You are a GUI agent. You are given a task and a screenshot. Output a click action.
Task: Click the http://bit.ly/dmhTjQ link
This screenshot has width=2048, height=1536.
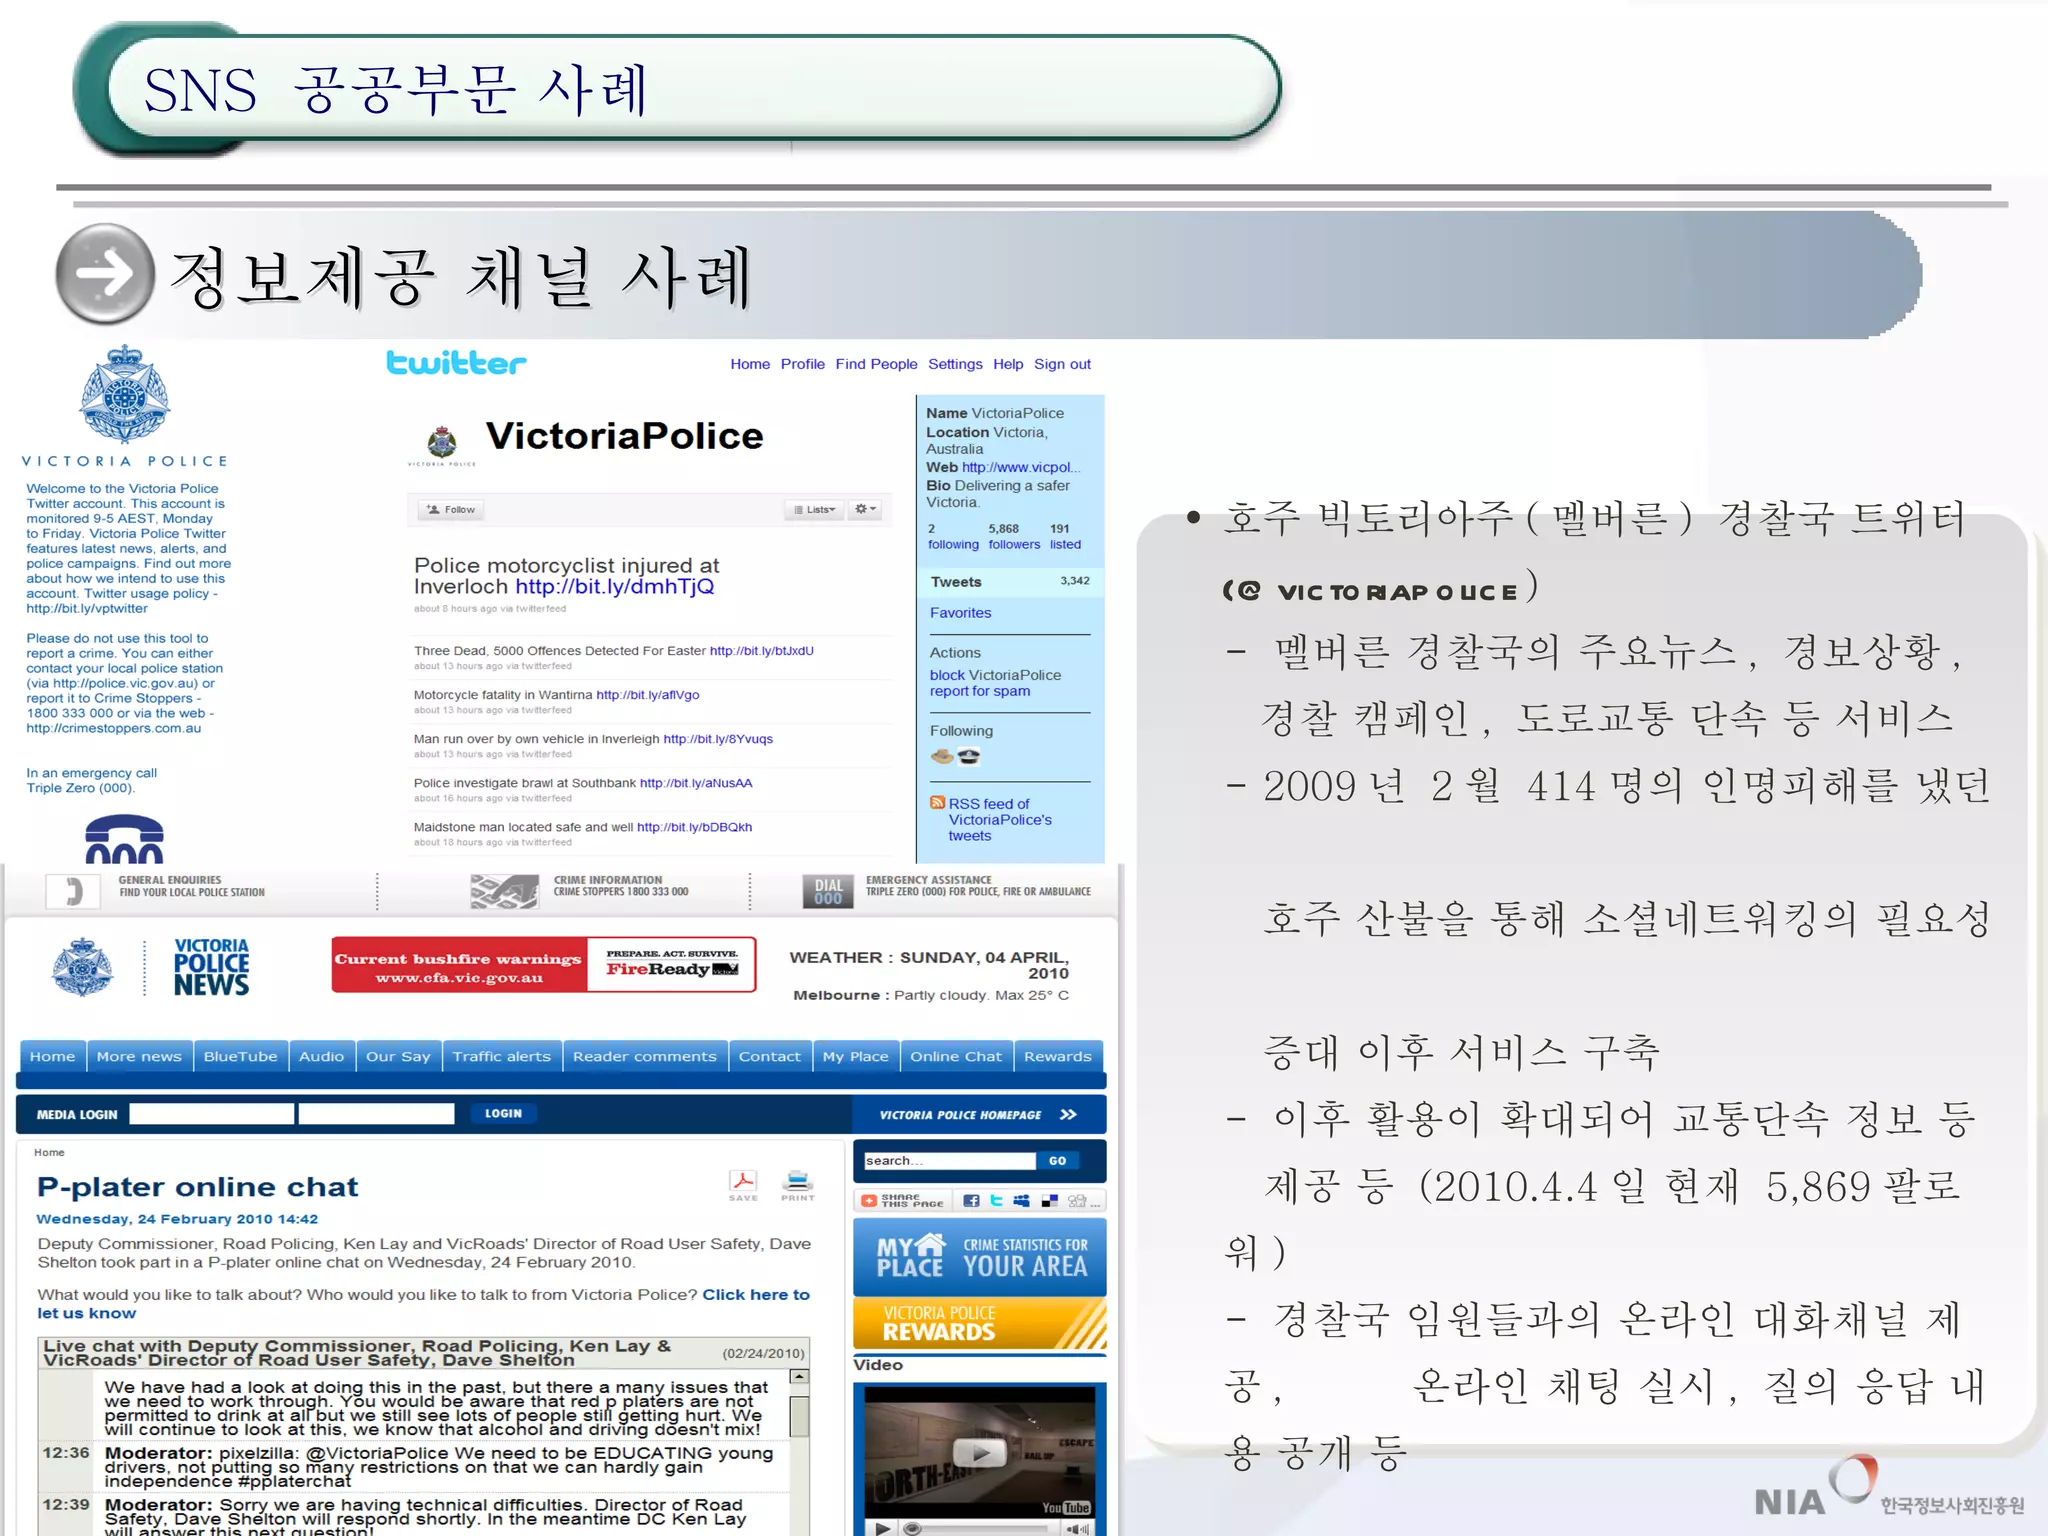tap(614, 587)
